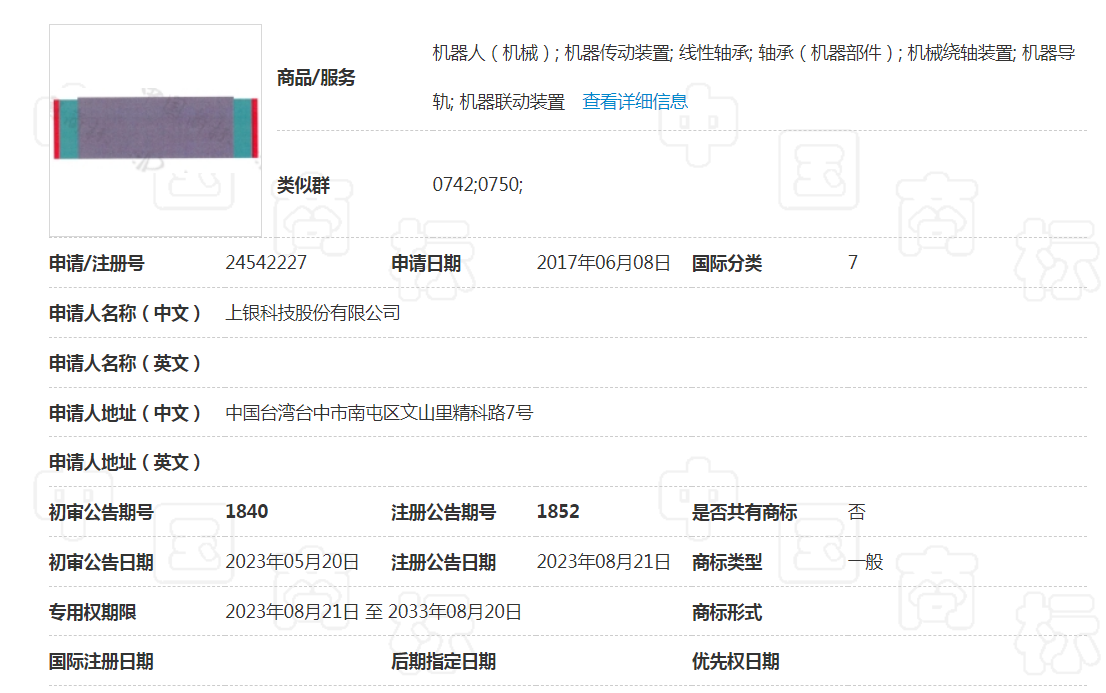Image resolution: width=1106 pixels, height=693 pixels.
Task: Select the 初审公告期号 label
Action: 101,513
